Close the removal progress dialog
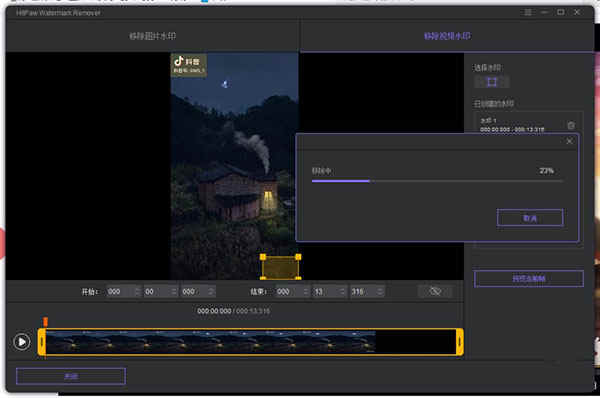The image size is (600, 398). [x=569, y=141]
